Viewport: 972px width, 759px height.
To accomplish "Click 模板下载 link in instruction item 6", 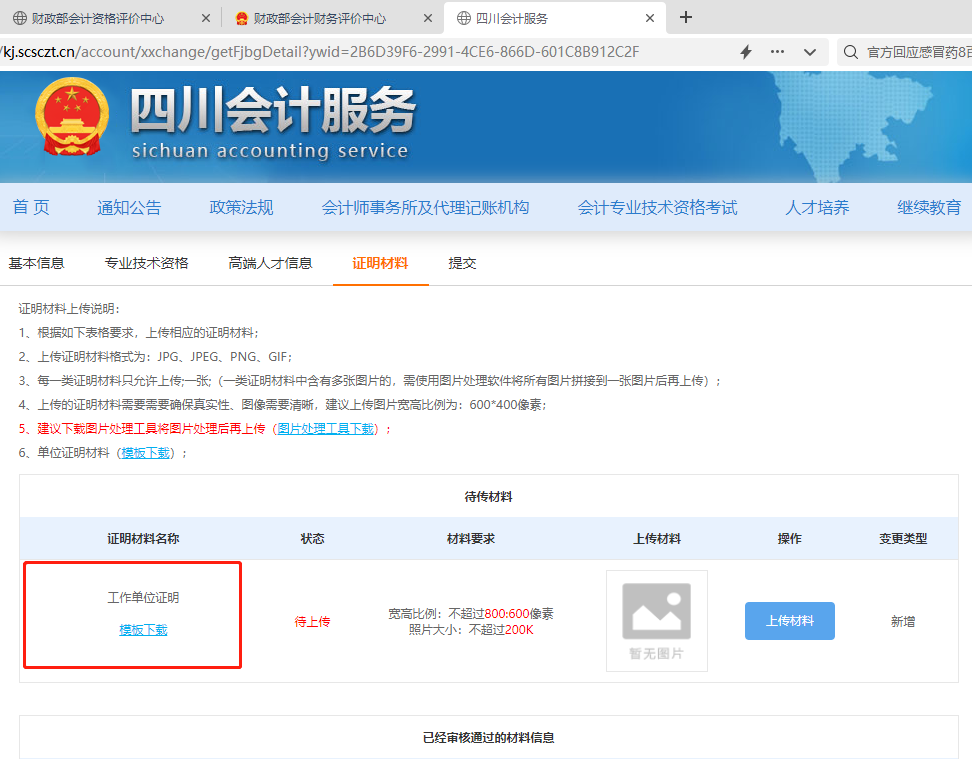I will 146,453.
